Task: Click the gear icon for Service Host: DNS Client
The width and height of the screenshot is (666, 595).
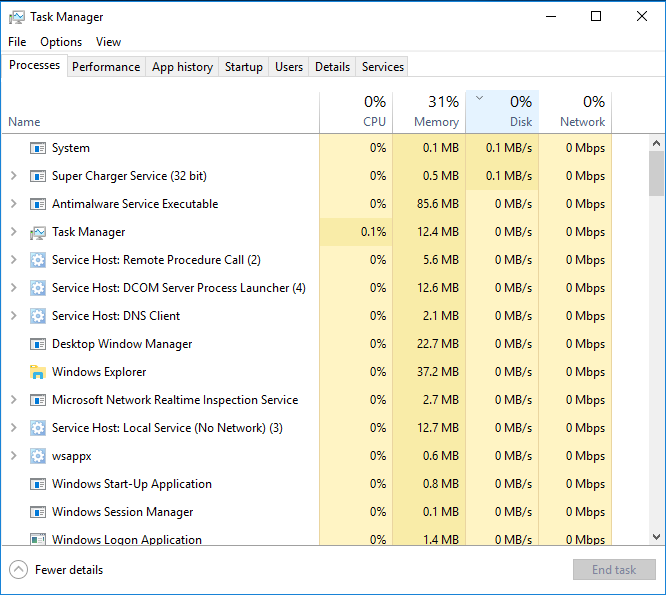Action: point(38,316)
